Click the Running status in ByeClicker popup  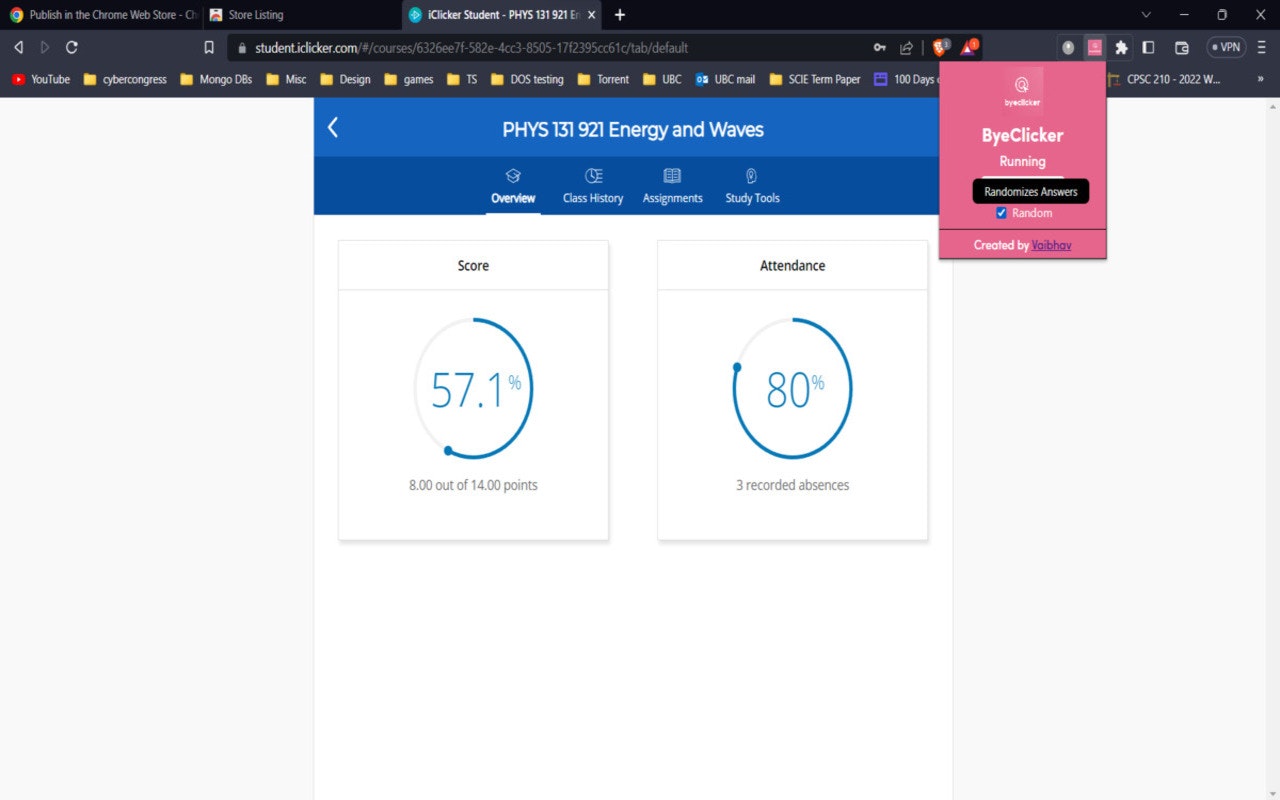pos(1022,161)
